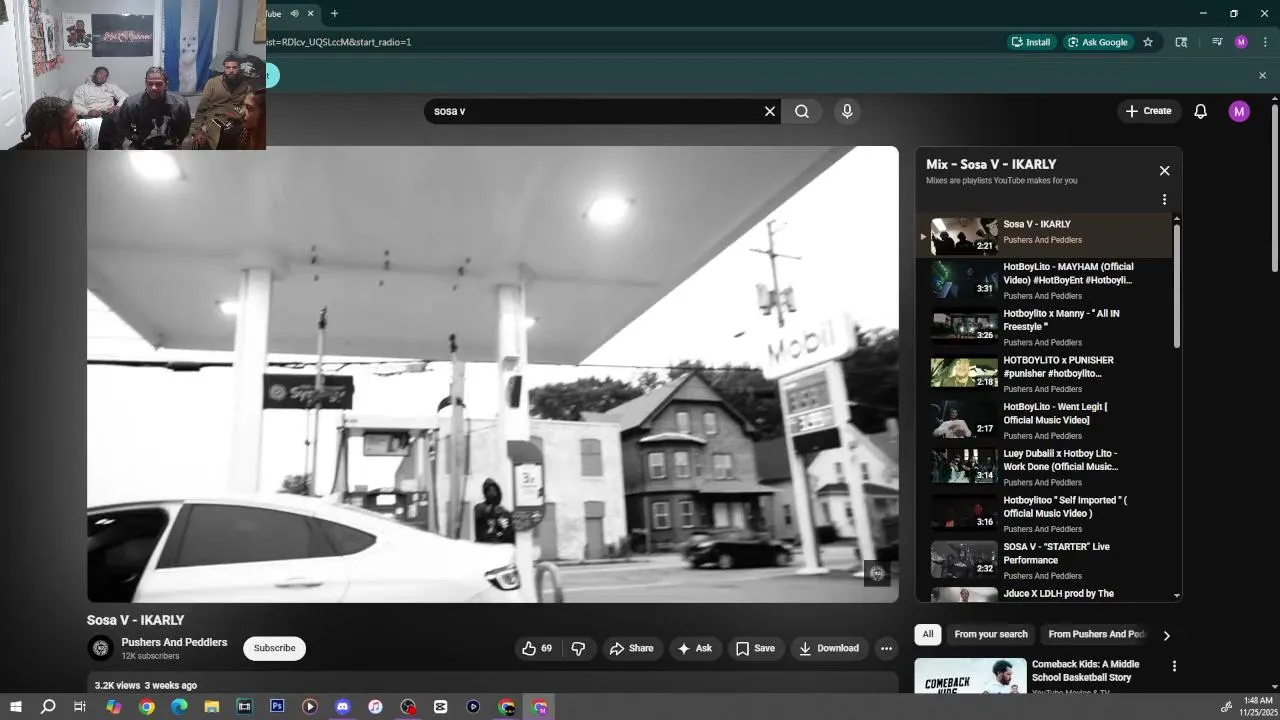The image size is (1280, 720).
Task: Open the Windows Start menu
Action: (15, 706)
